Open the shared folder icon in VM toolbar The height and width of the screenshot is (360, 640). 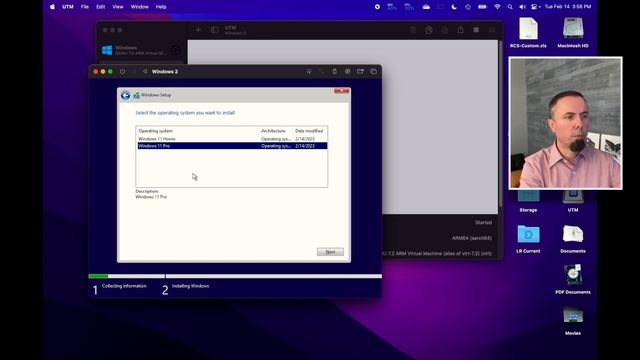[x=360, y=71]
